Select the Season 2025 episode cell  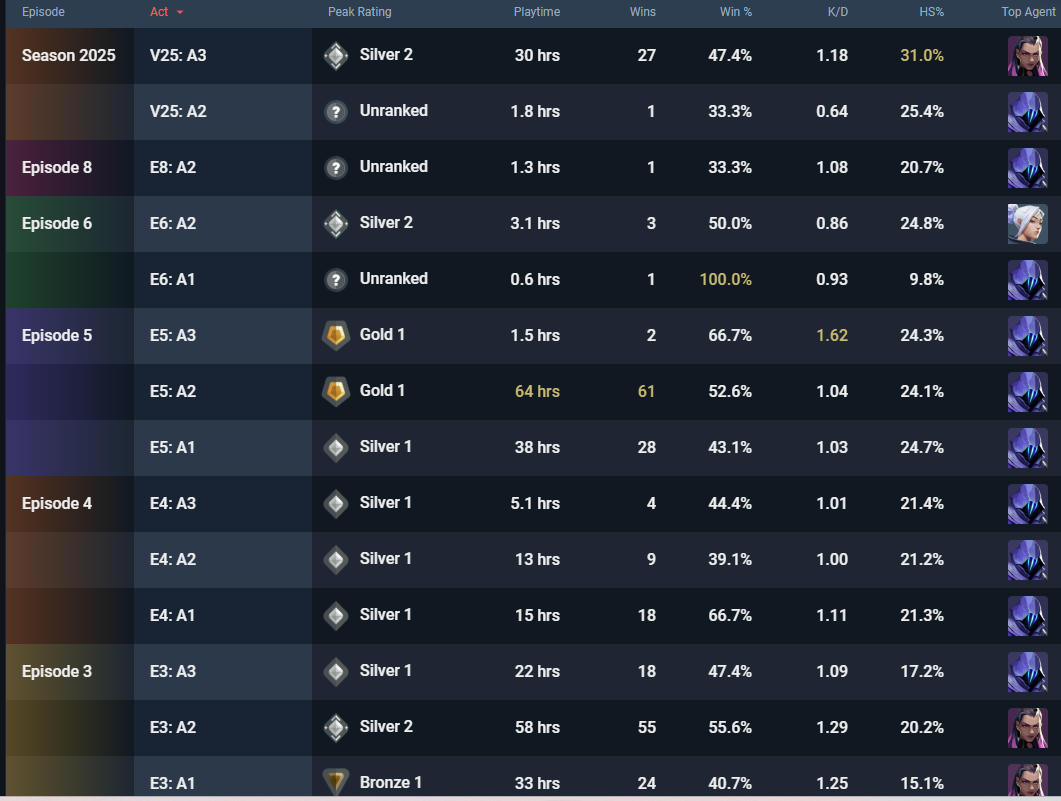click(x=68, y=56)
